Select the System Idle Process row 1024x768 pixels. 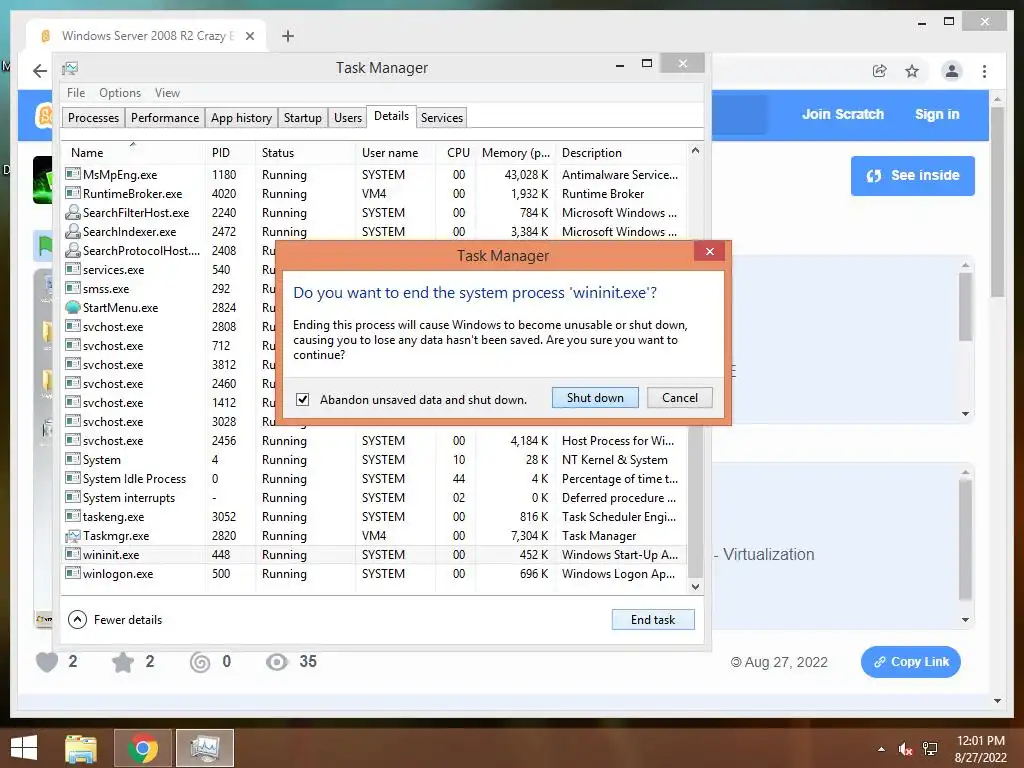point(374,479)
